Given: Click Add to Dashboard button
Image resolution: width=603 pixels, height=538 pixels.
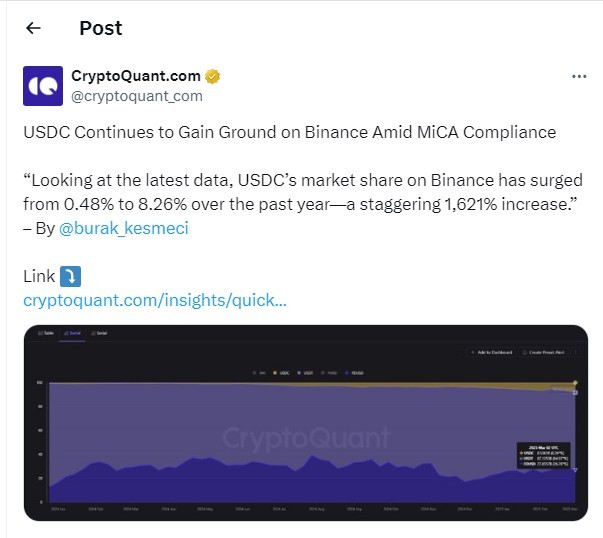Looking at the screenshot, I should click(x=492, y=352).
